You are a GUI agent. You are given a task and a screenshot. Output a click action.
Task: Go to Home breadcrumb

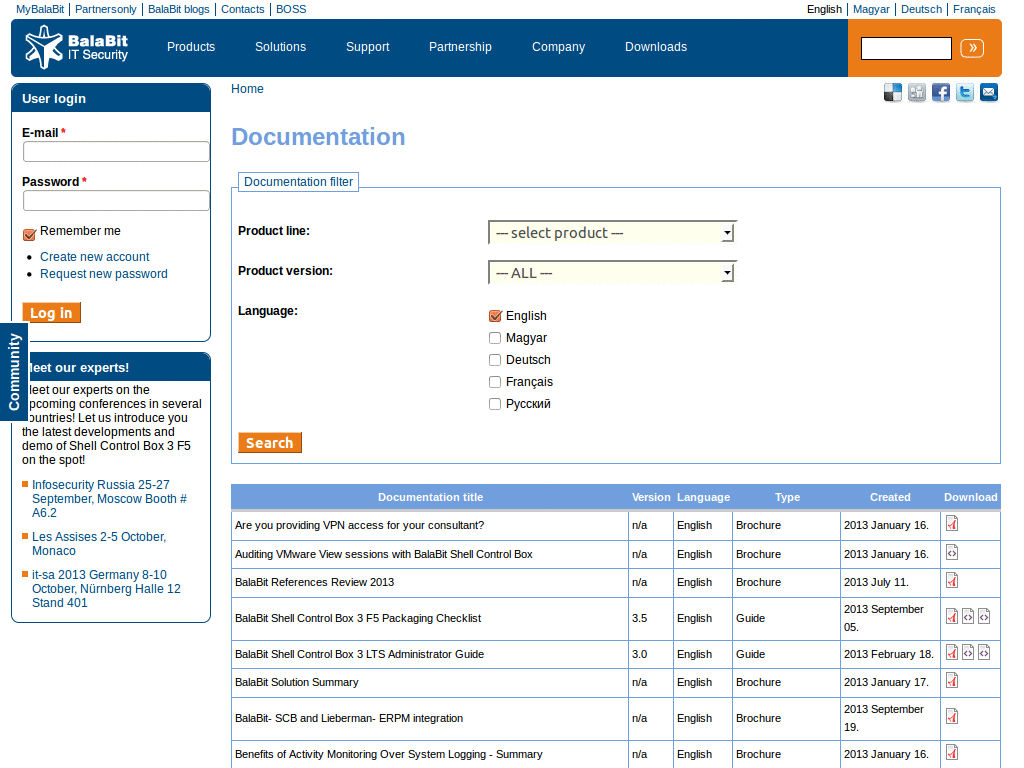[x=248, y=89]
